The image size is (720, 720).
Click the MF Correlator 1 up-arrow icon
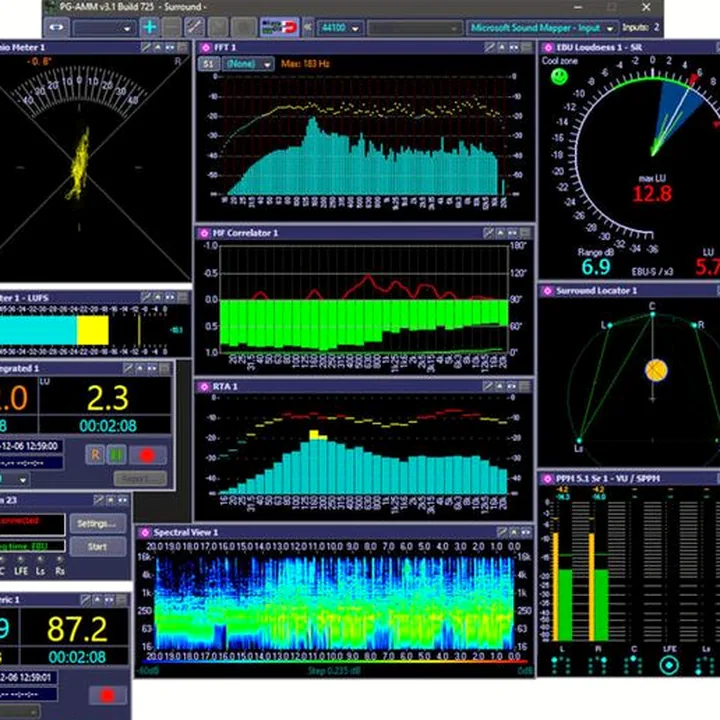click(501, 233)
